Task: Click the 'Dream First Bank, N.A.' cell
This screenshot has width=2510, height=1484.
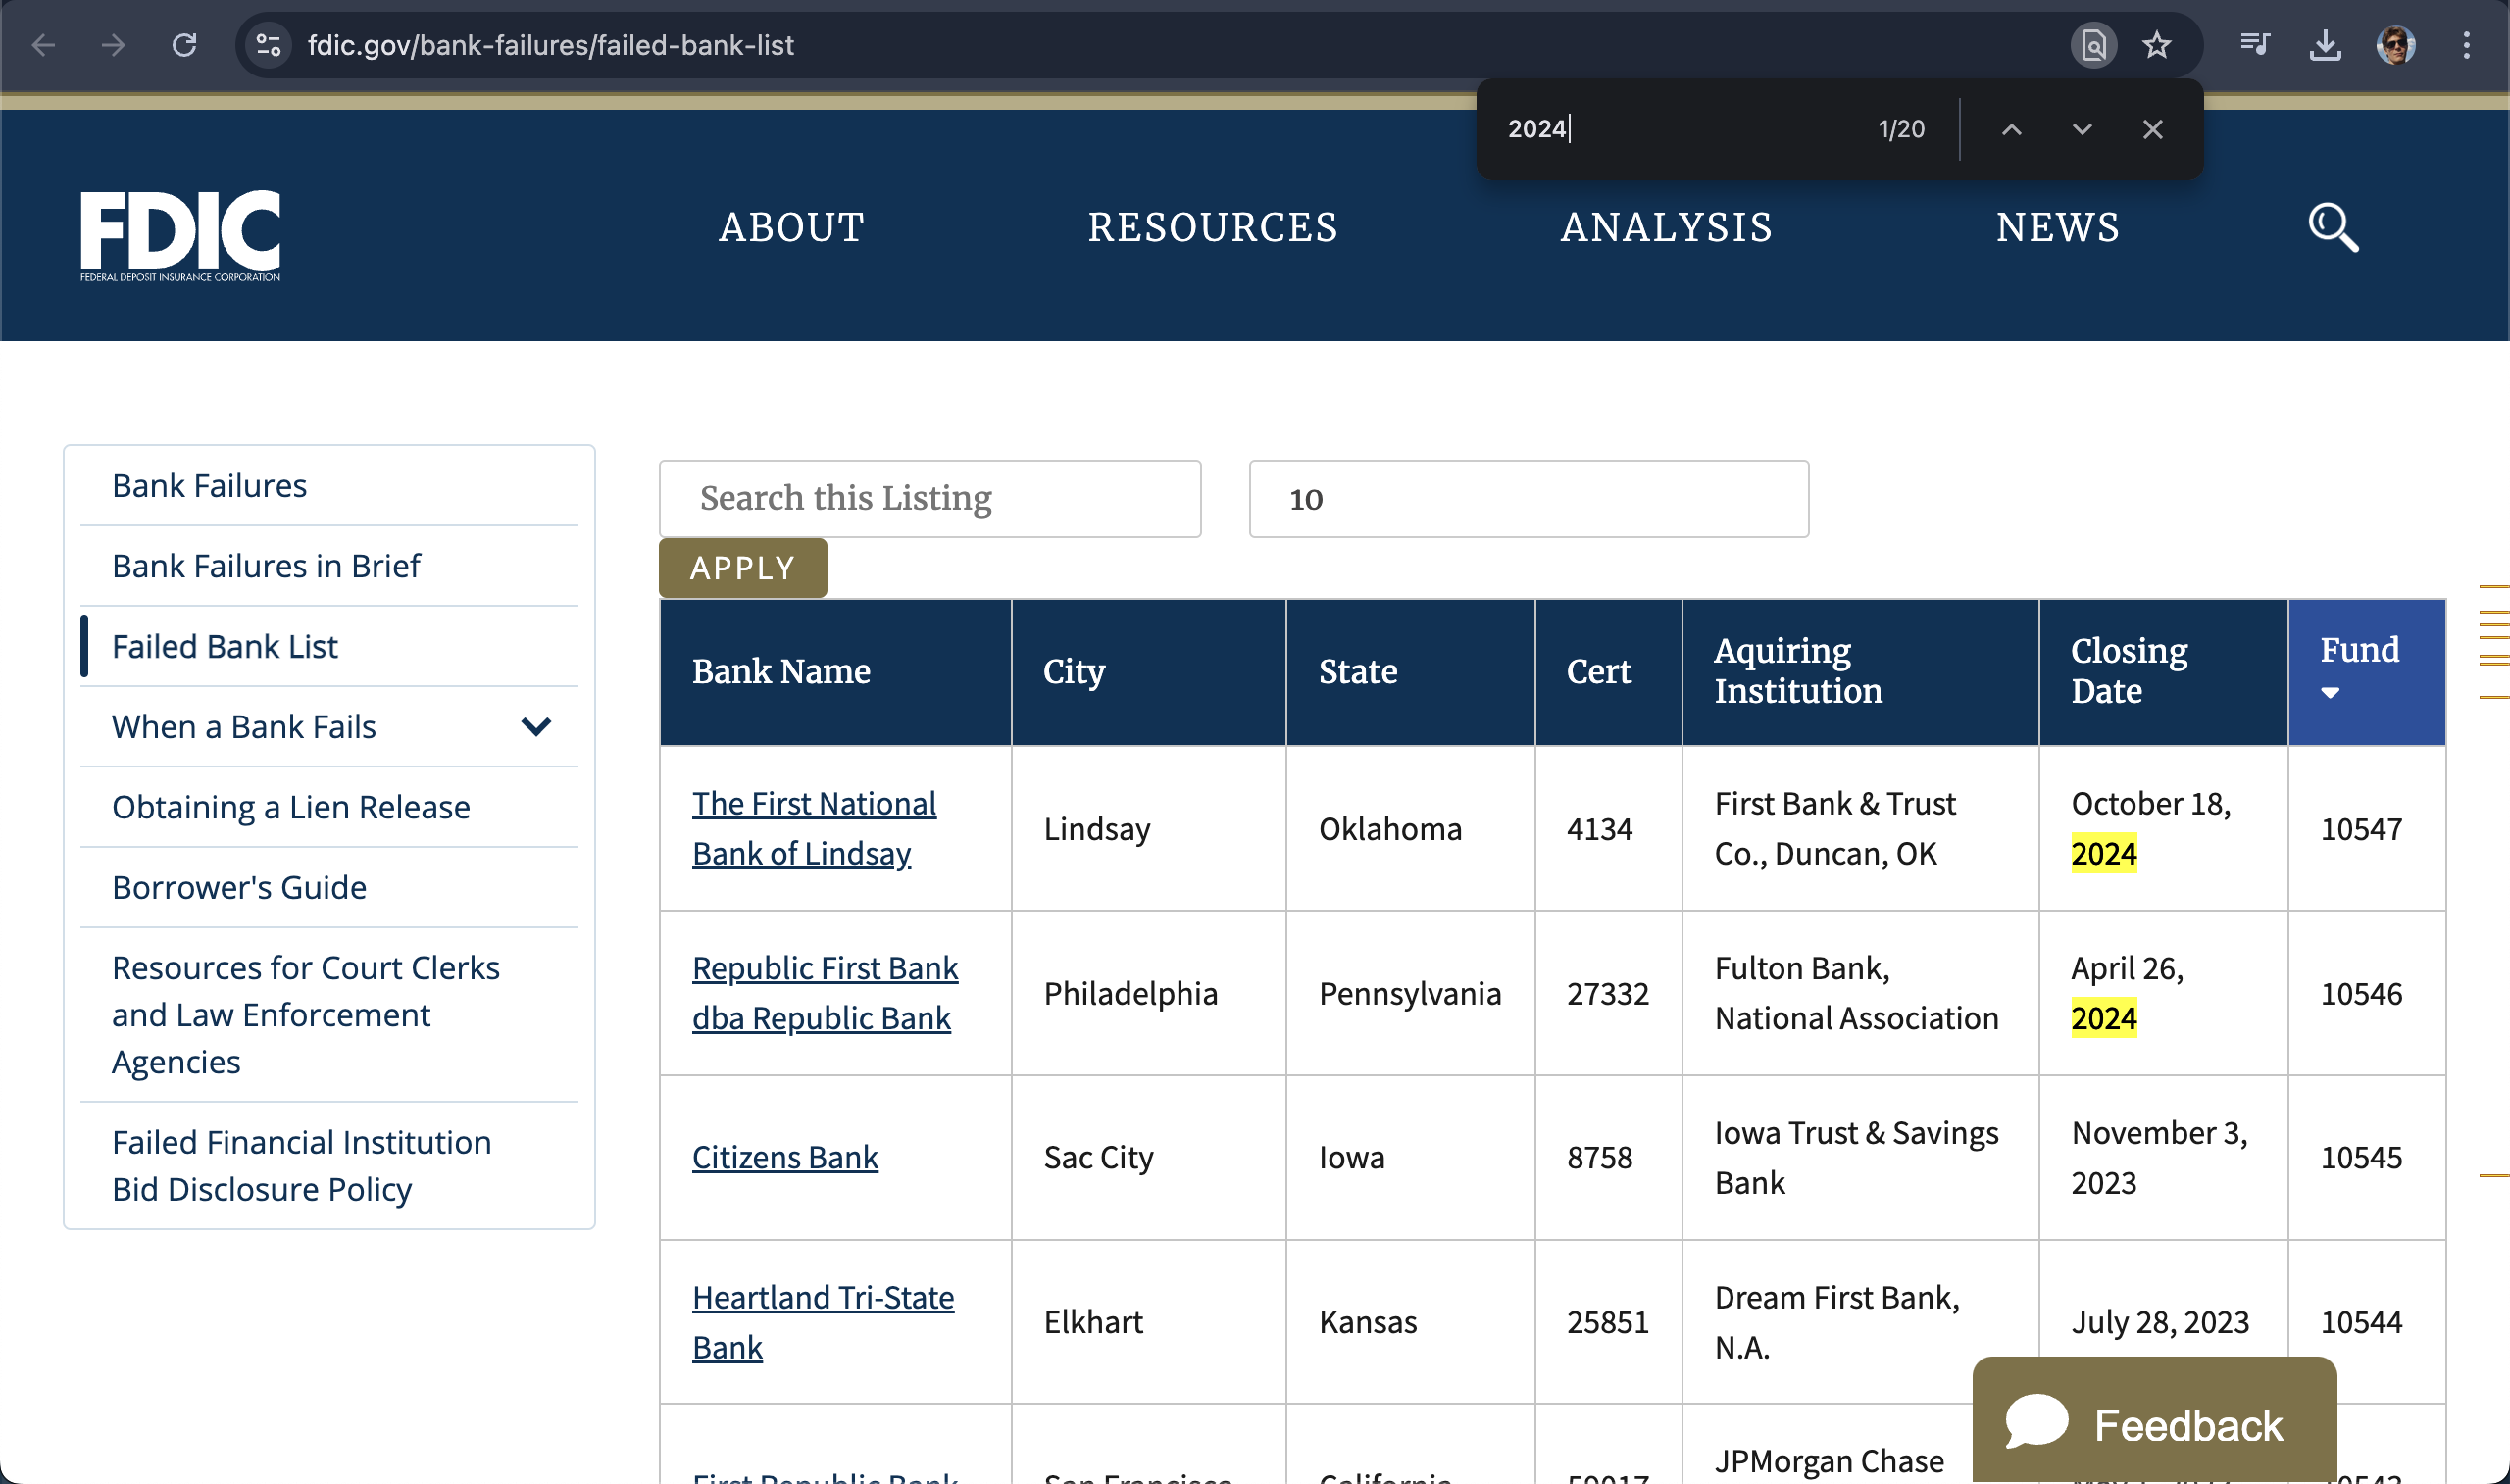Action: (1836, 1322)
